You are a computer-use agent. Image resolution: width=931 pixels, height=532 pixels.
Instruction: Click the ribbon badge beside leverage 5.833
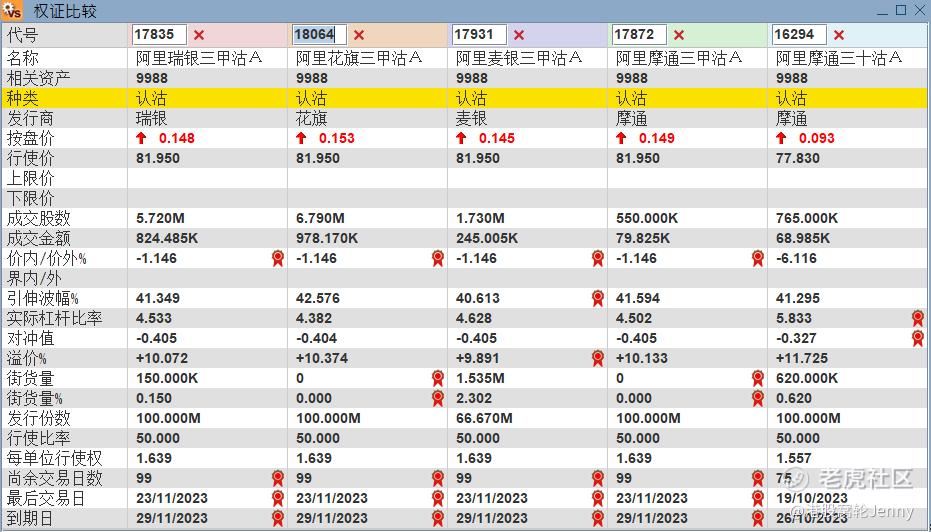coord(918,318)
